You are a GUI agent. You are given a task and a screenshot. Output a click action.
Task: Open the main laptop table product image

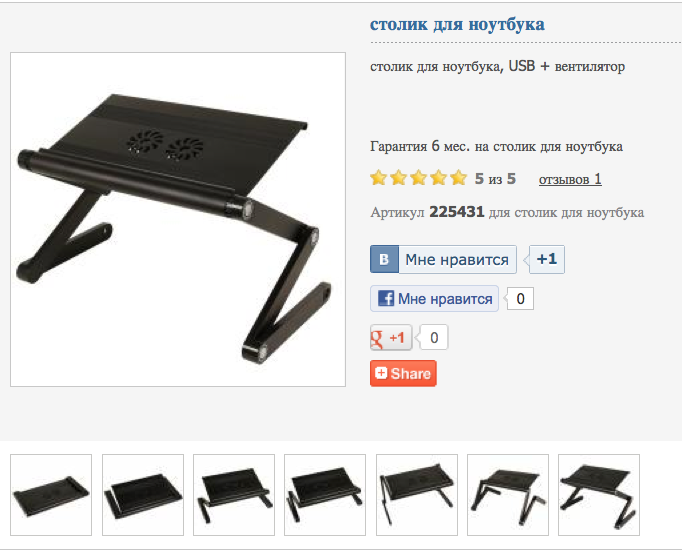(178, 219)
